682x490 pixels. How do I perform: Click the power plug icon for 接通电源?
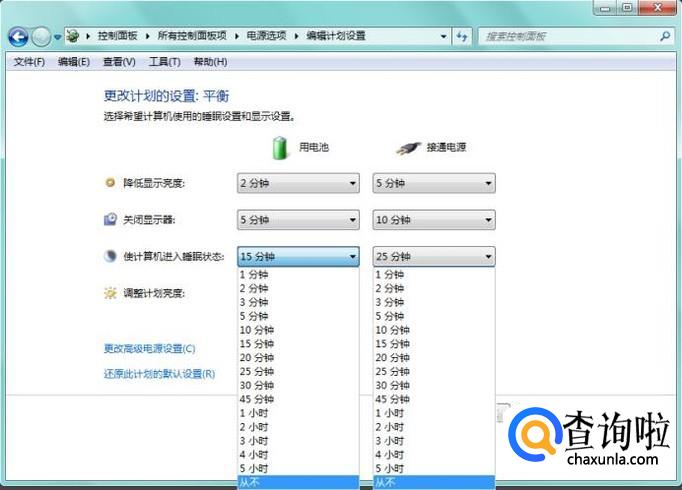pos(407,148)
